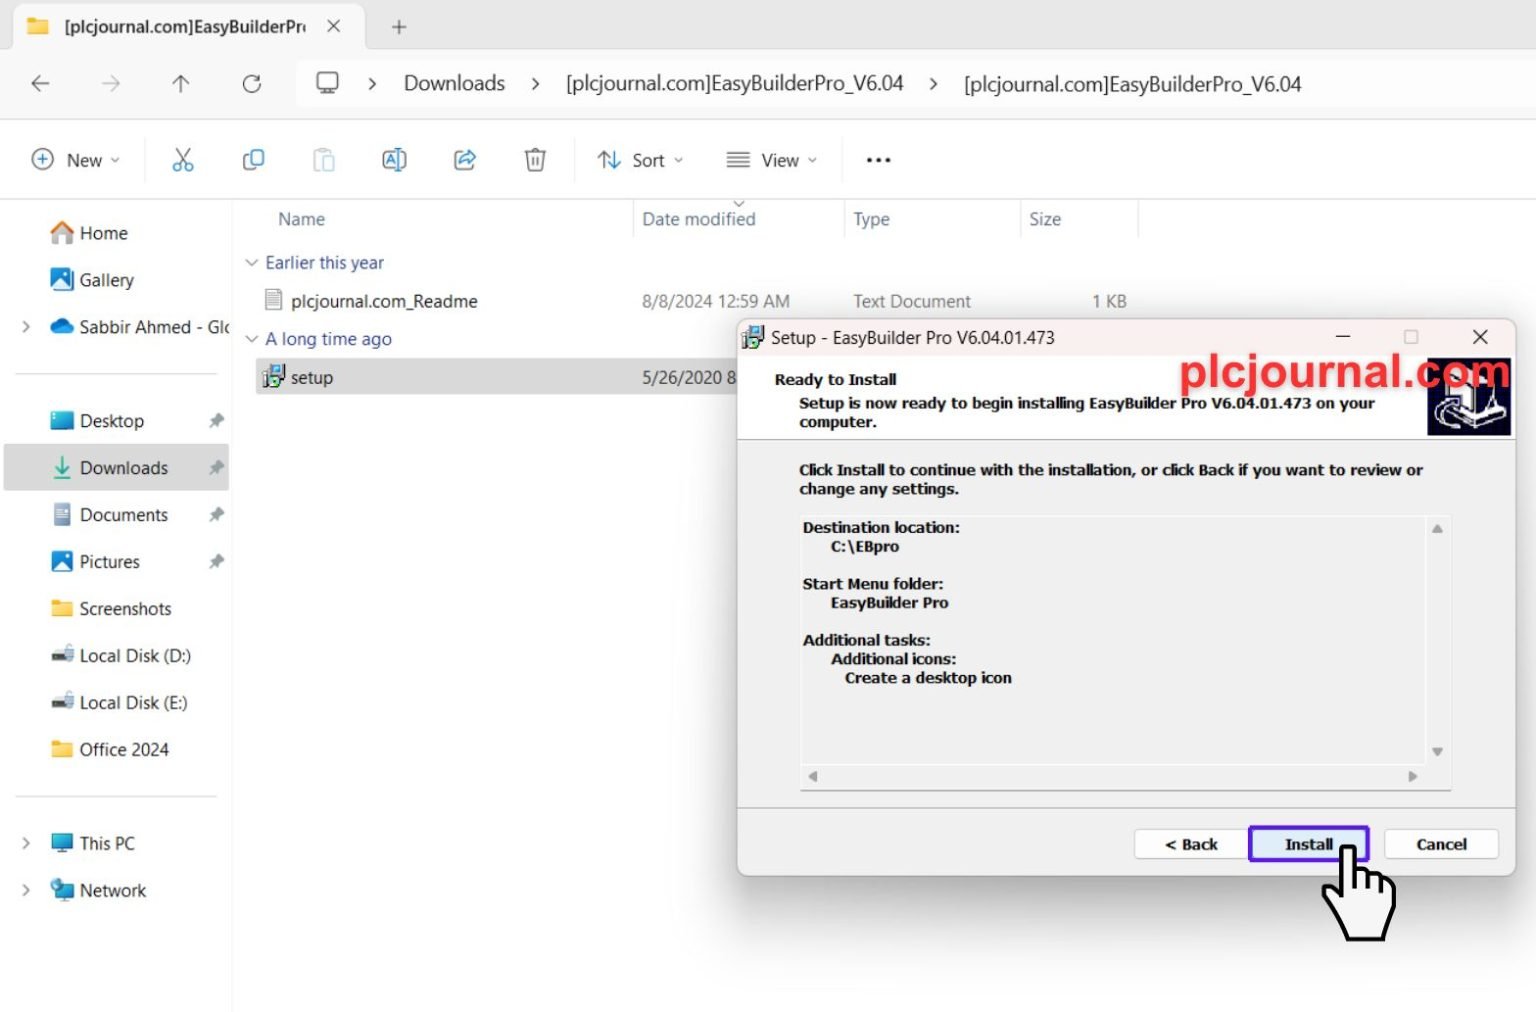
Task: Click the Rename icon in toolbar
Action: 394,160
